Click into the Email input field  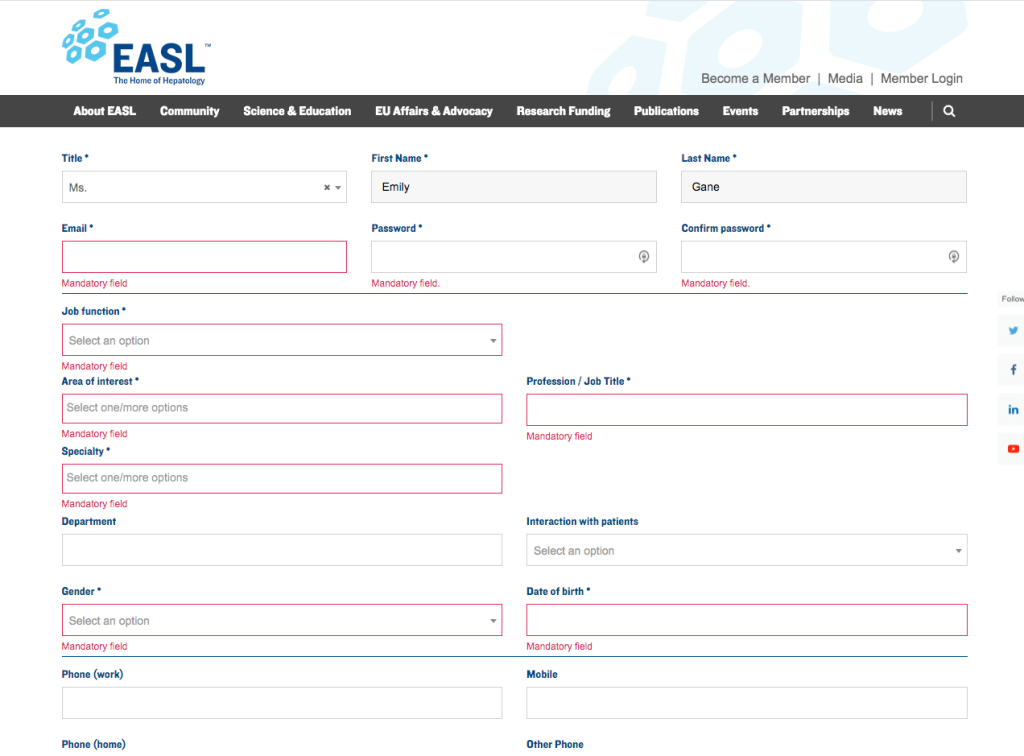204,257
